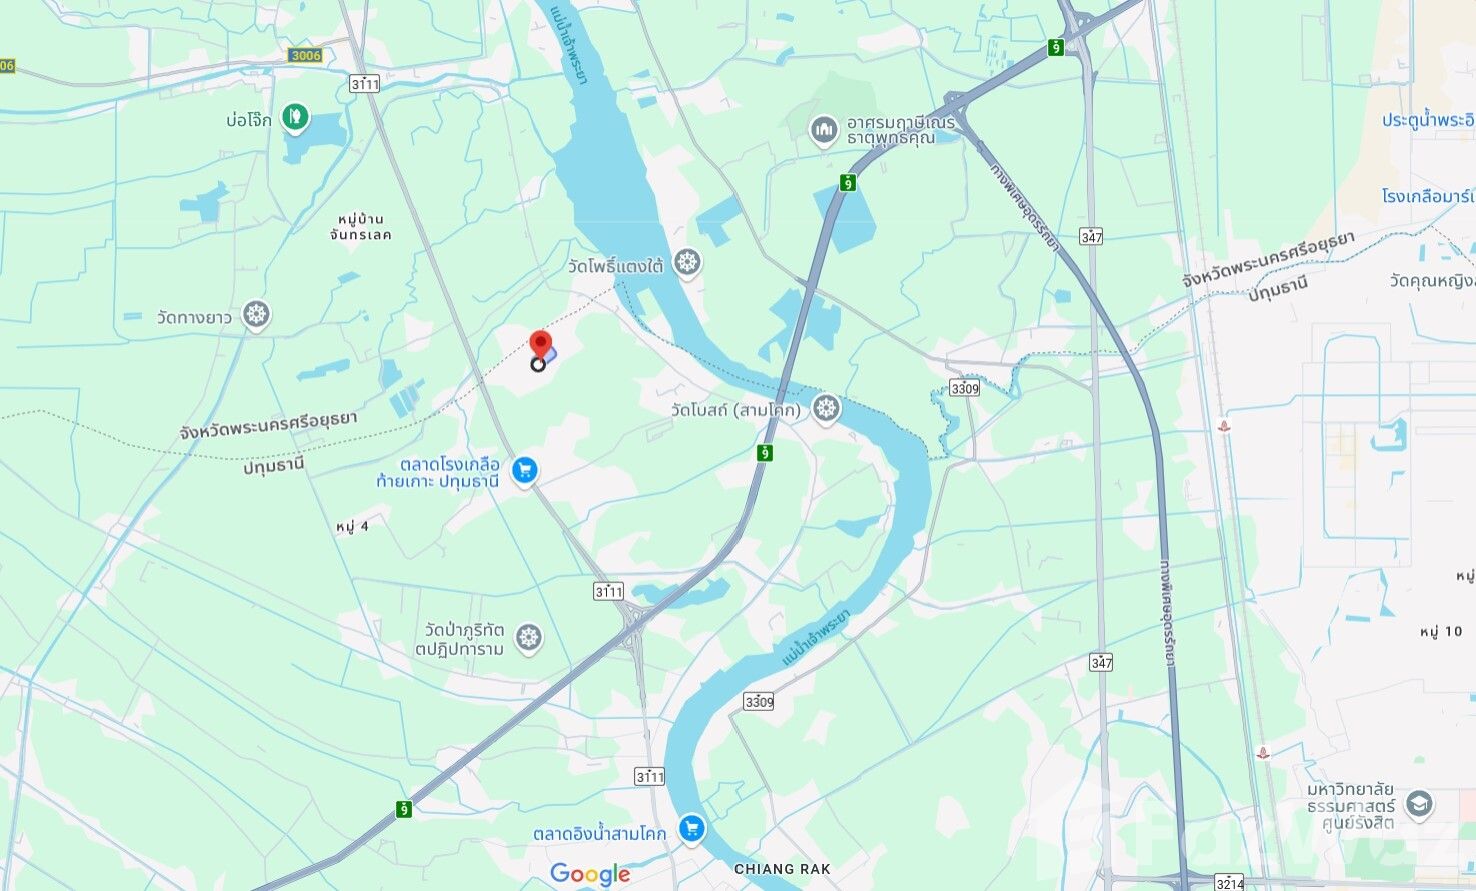The image size is (1476, 891).
Task: Click the Google logo link
Action: (x=590, y=875)
